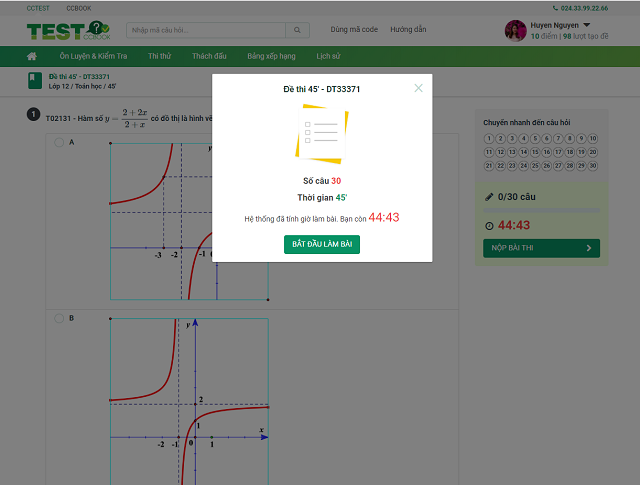
Task: Click the search magnifier icon
Action: pos(298,30)
